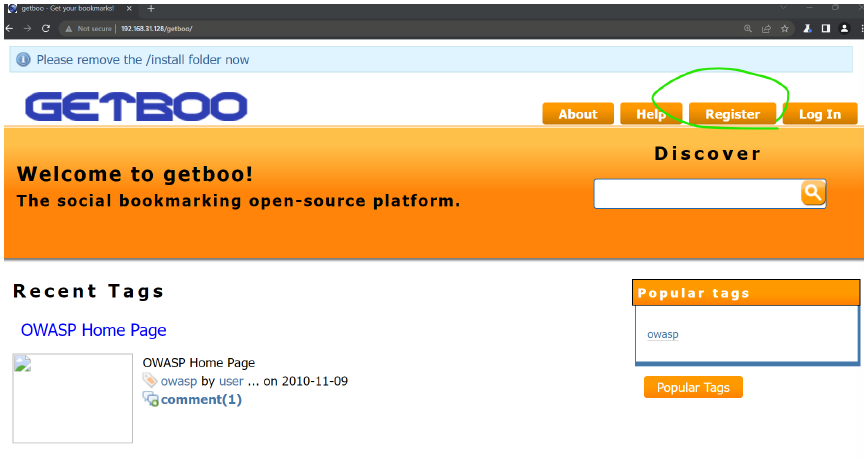This screenshot has width=868, height=464.
Task: Click the owasp tag under the bookmark
Action: point(179,381)
